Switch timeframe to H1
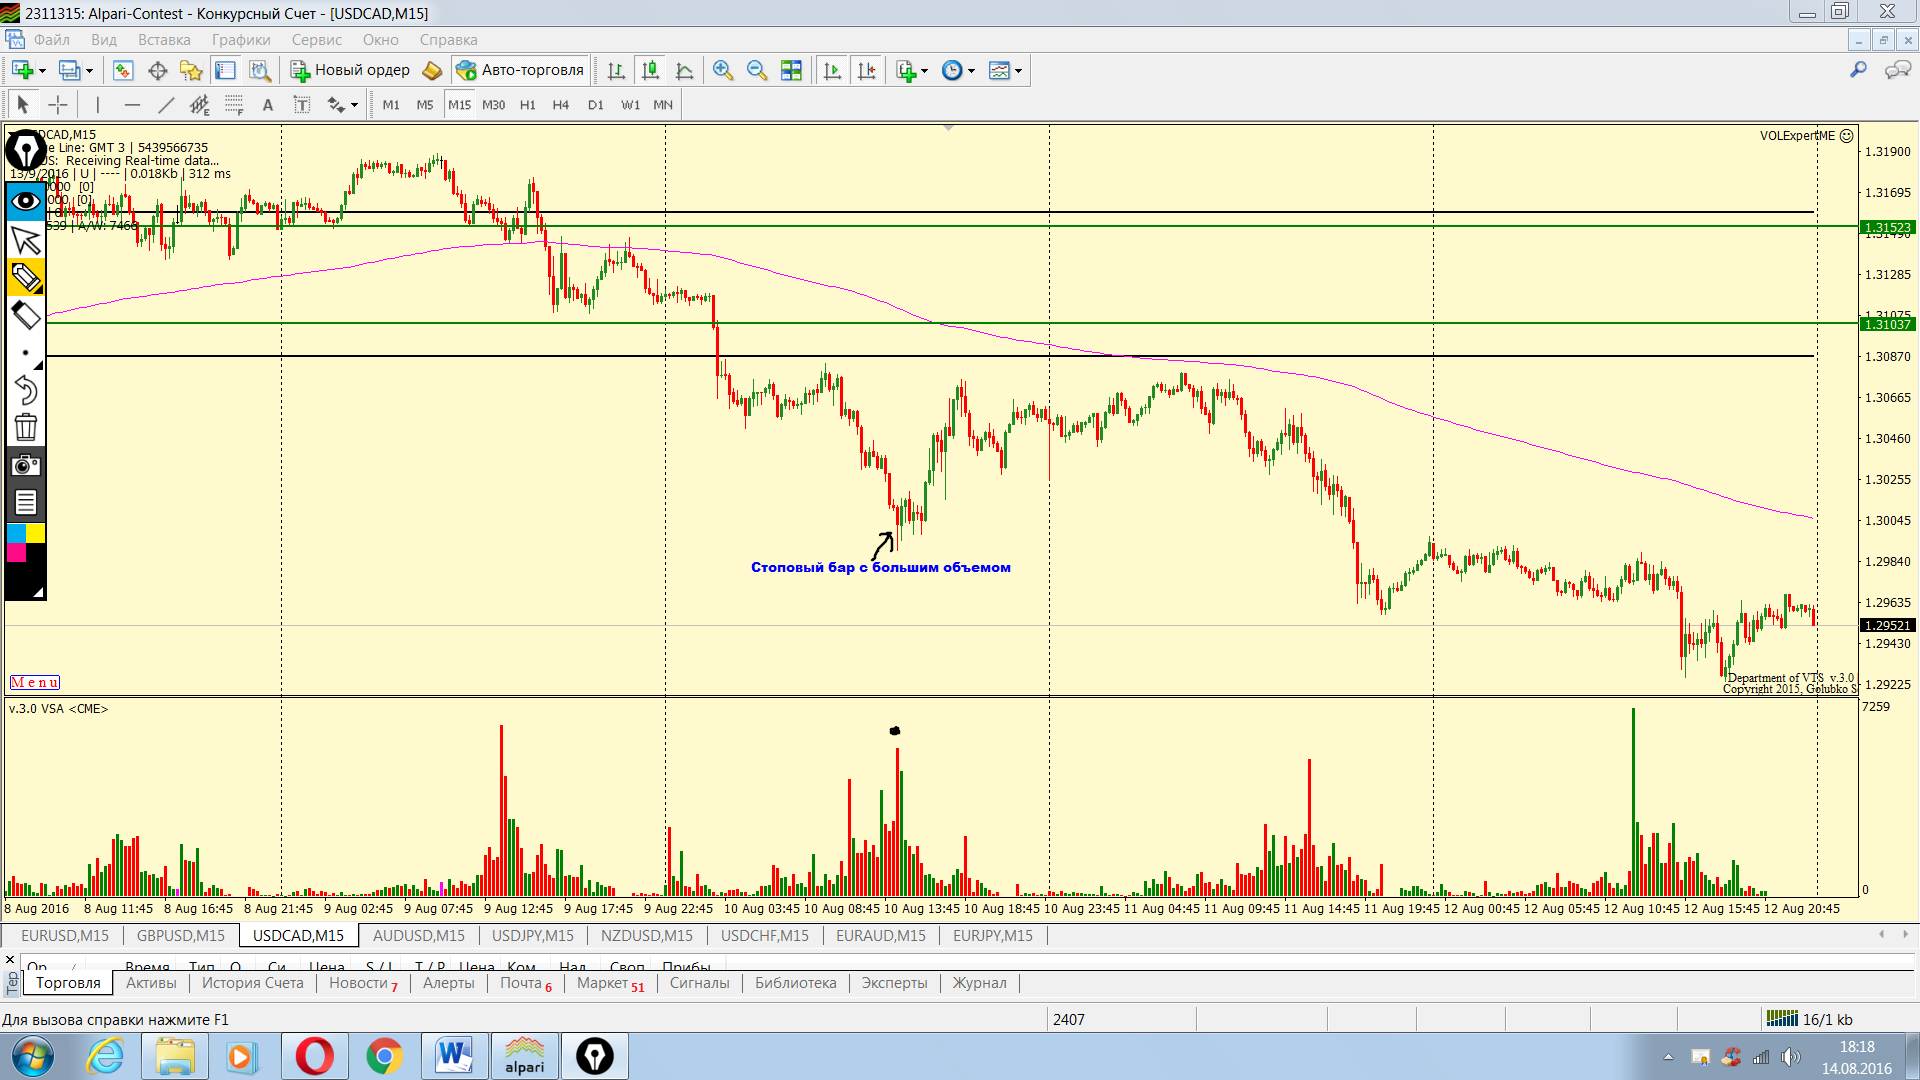 [x=527, y=105]
